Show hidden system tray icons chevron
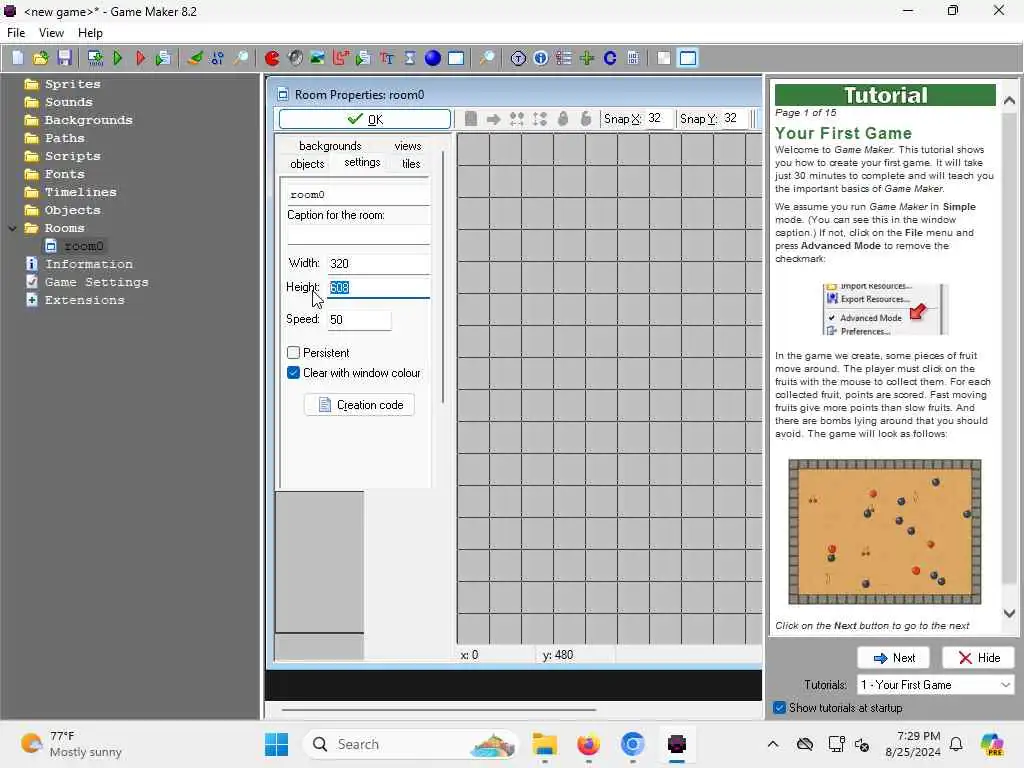Viewport: 1024px width, 768px height. (773, 744)
